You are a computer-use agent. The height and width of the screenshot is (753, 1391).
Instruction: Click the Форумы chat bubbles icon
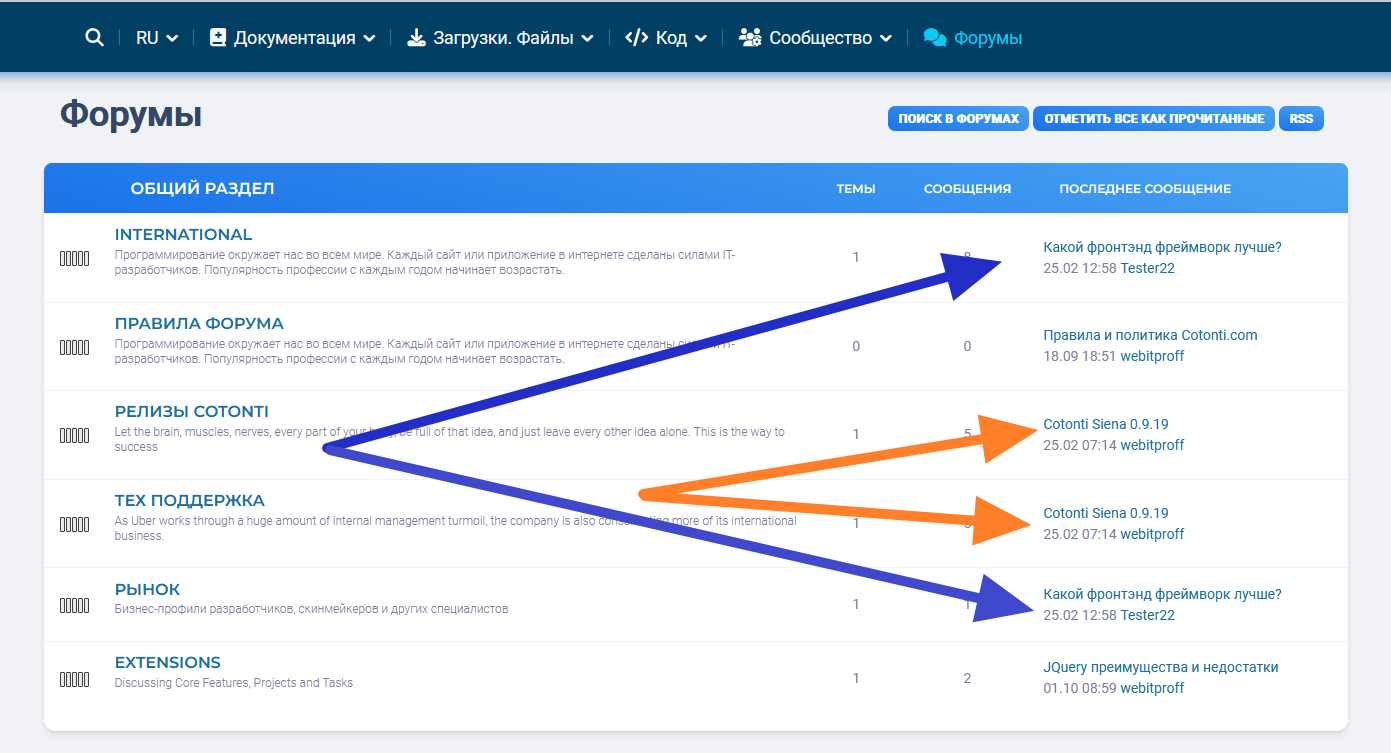pos(935,38)
